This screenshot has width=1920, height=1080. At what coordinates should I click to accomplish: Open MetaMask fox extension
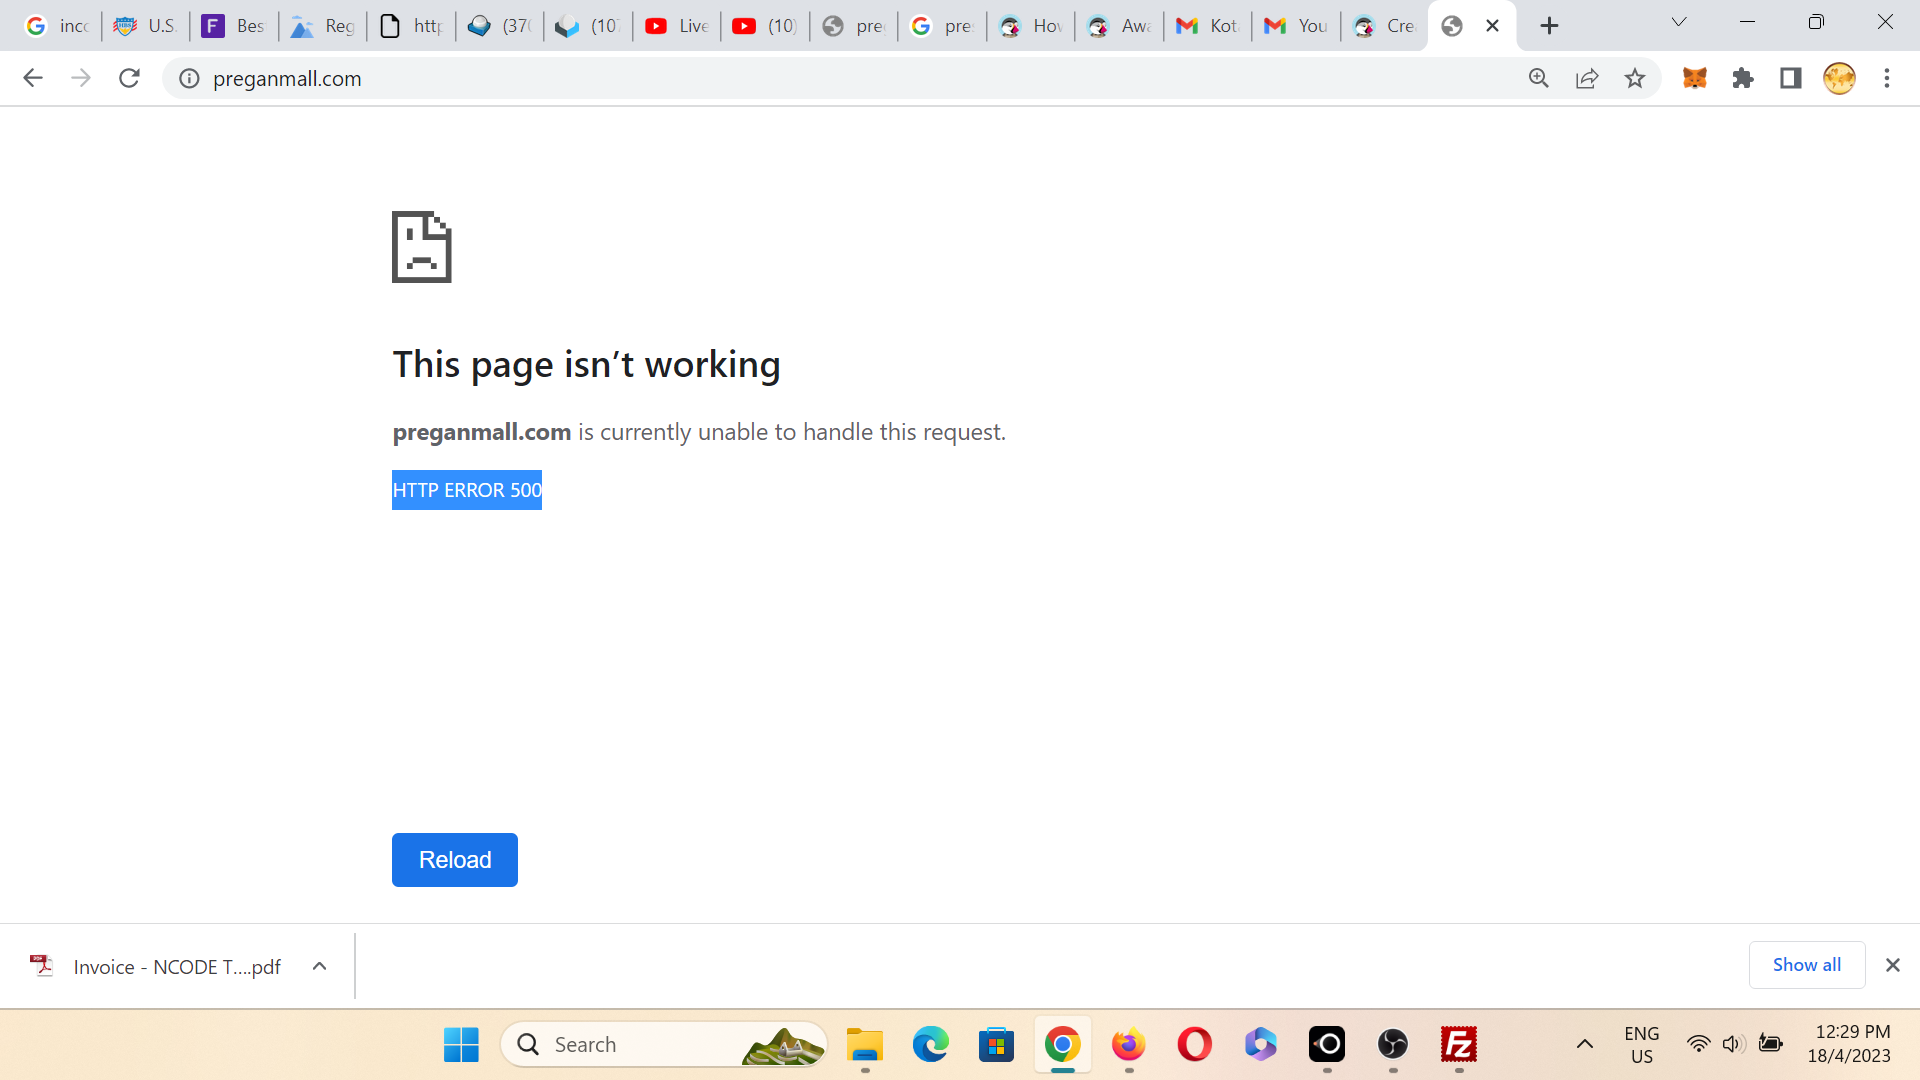pos(1694,78)
